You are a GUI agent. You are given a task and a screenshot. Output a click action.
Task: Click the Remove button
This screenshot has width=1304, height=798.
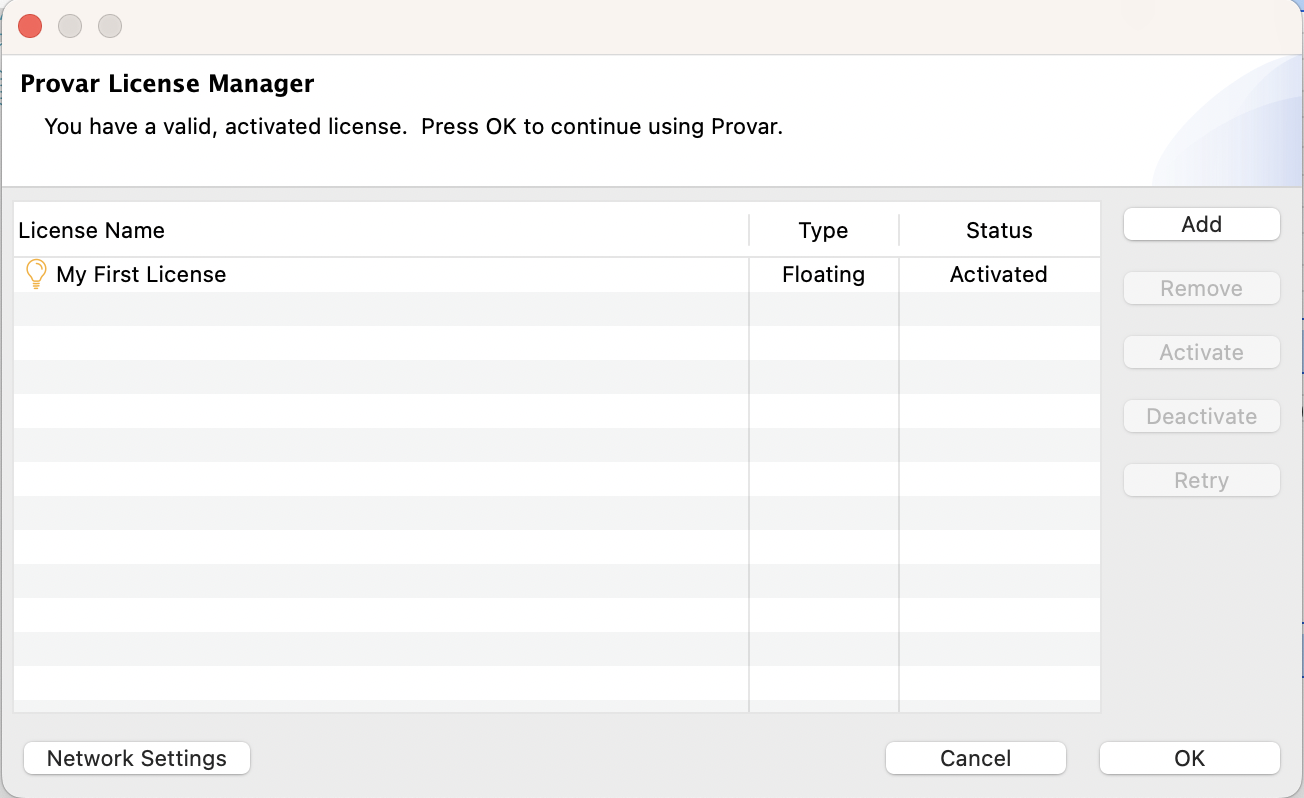pyautogui.click(x=1202, y=288)
